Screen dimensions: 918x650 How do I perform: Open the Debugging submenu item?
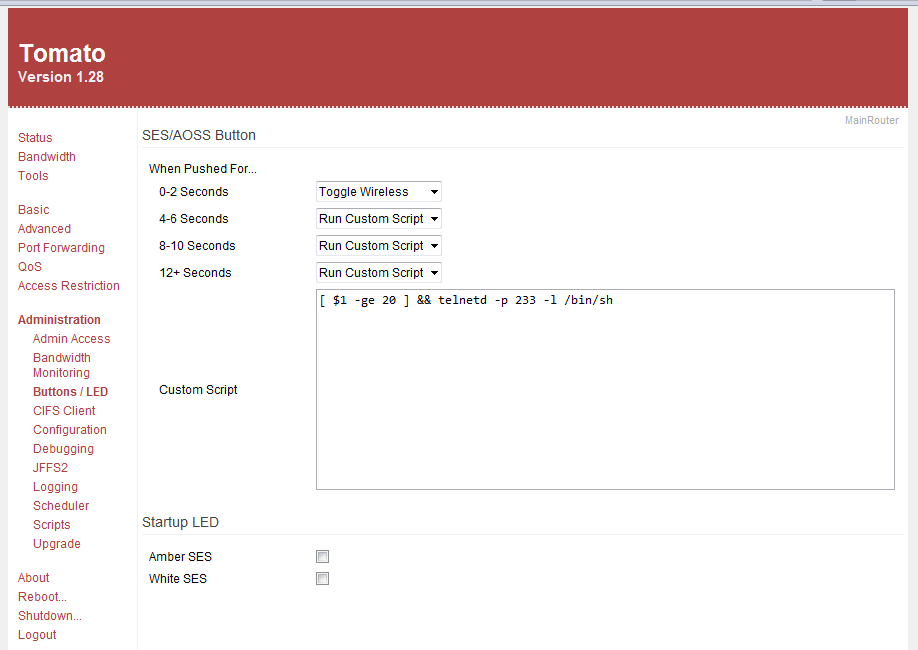tap(63, 449)
